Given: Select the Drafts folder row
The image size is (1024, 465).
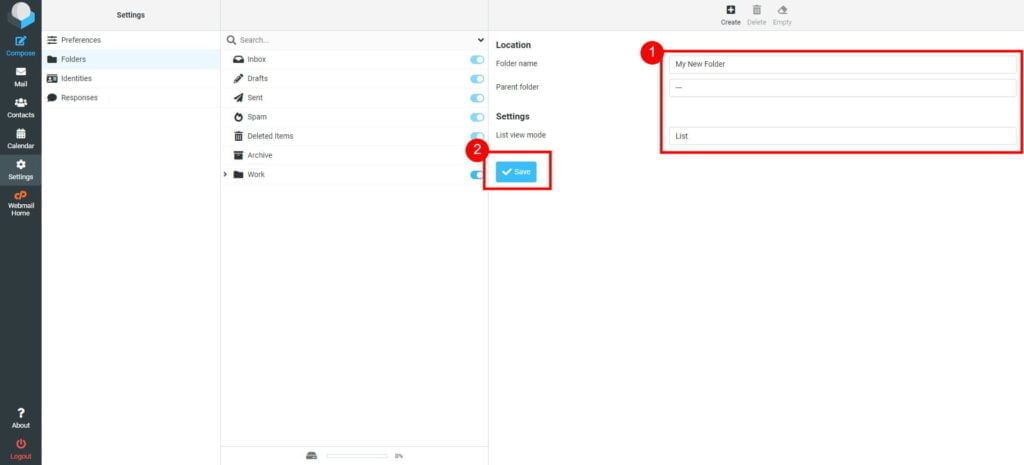Looking at the screenshot, I should (355, 78).
